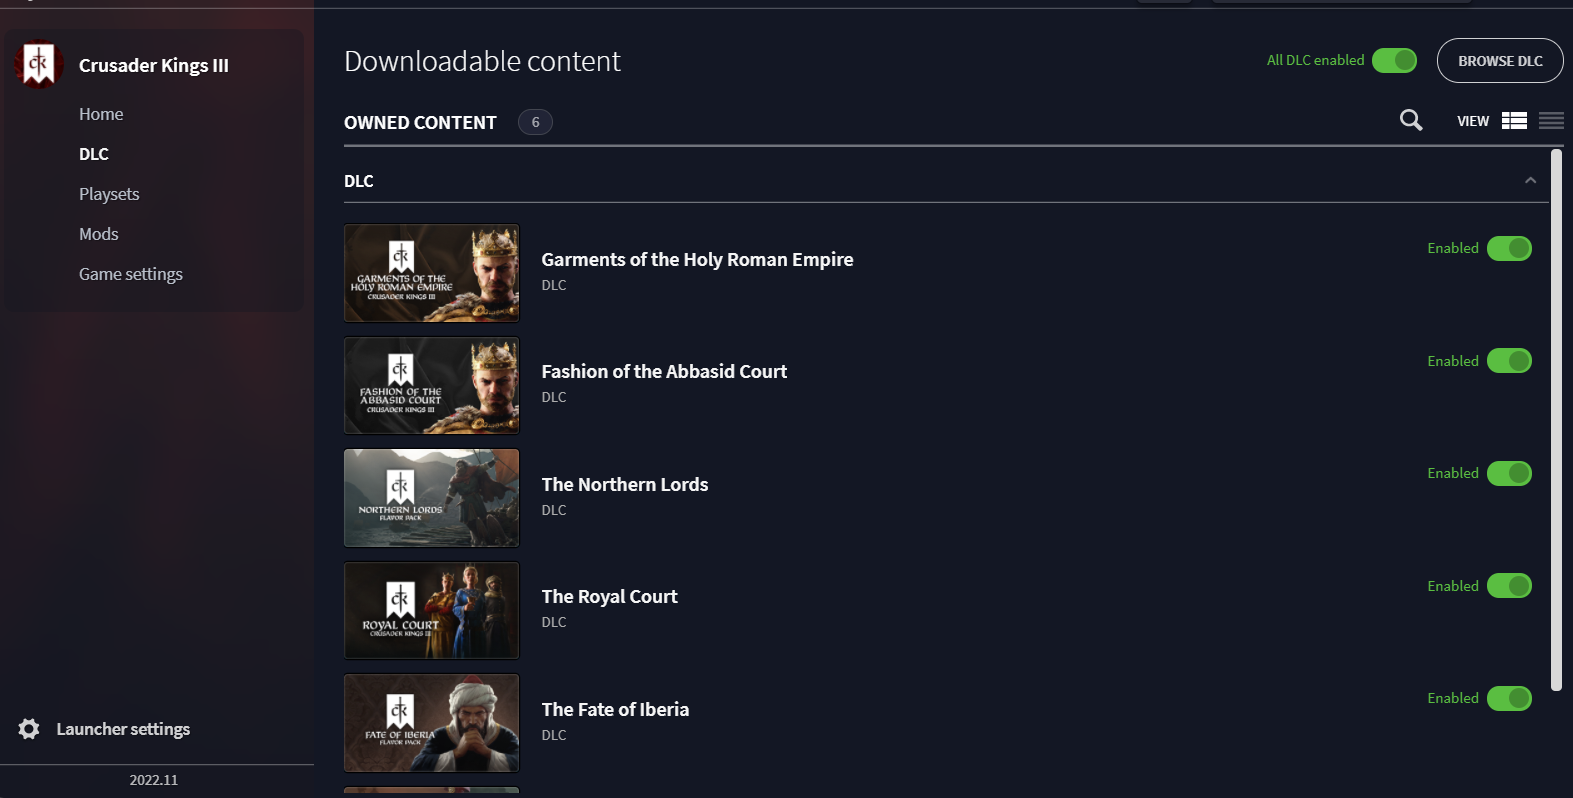Image resolution: width=1573 pixels, height=798 pixels.
Task: Click Fashion of the Abbasid Court thumbnail
Action: tap(432, 386)
